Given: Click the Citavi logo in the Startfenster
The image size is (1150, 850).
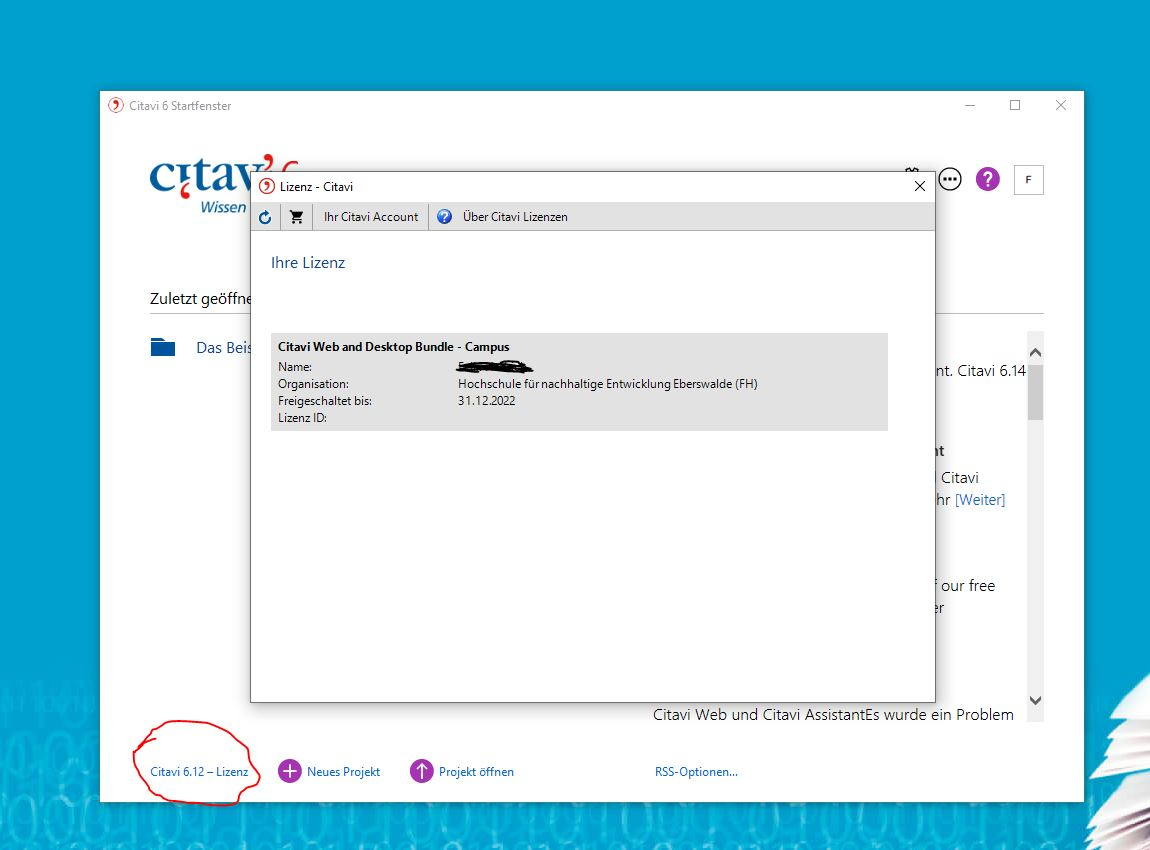Looking at the screenshot, I should 200,183.
